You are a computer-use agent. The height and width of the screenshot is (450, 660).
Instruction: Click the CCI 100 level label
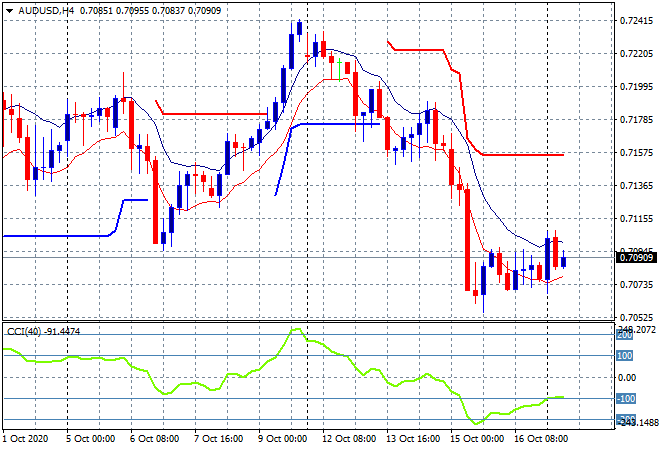625,356
